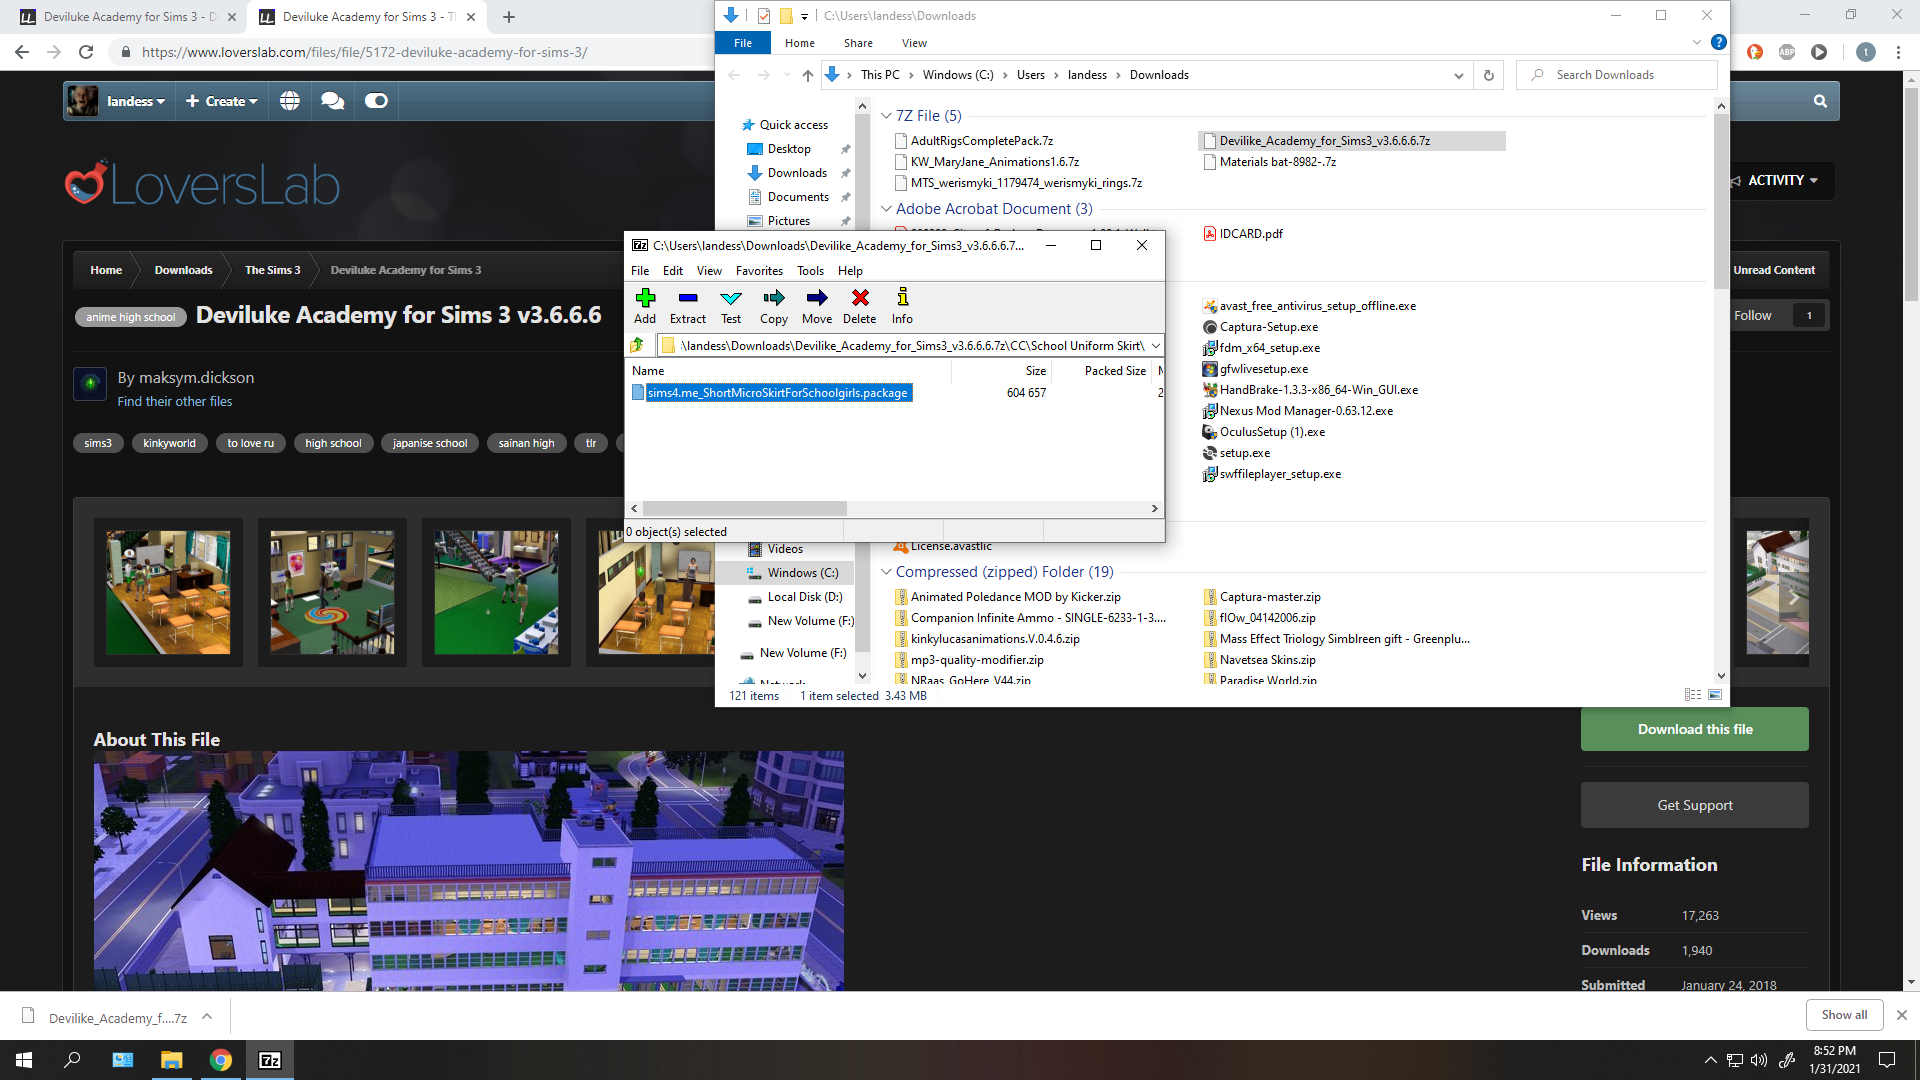
Task: Switch Explorer to details view icon
Action: tap(1693, 695)
